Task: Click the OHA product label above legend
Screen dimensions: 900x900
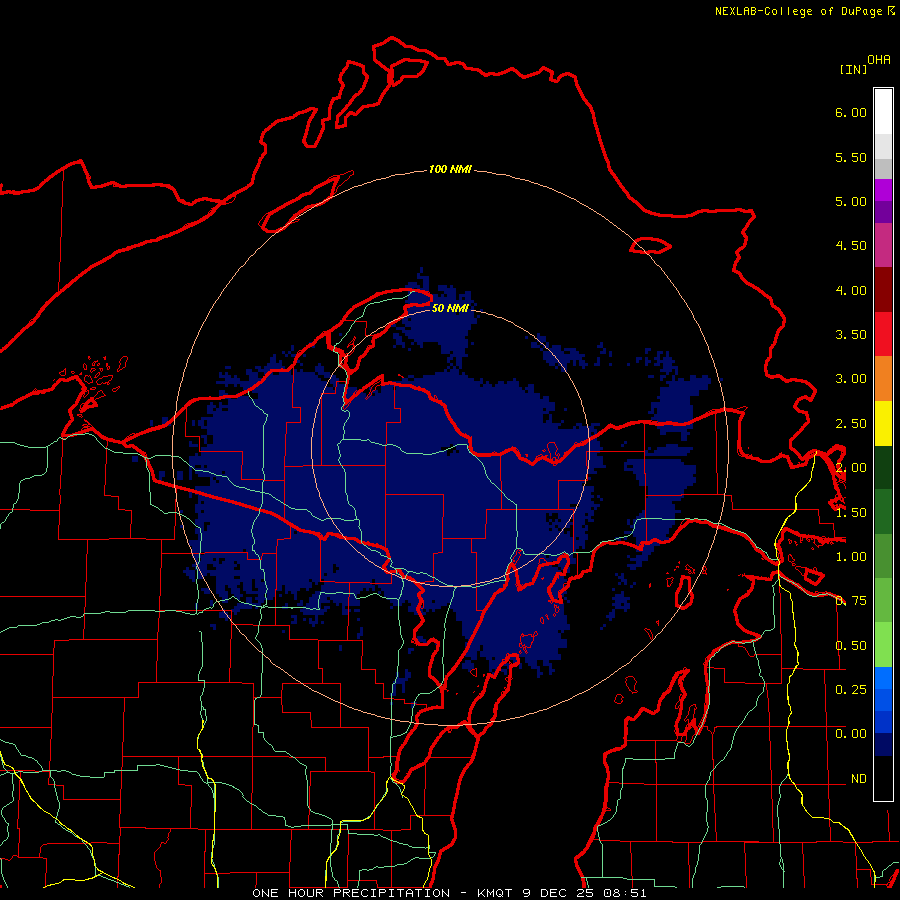Action: [x=879, y=59]
